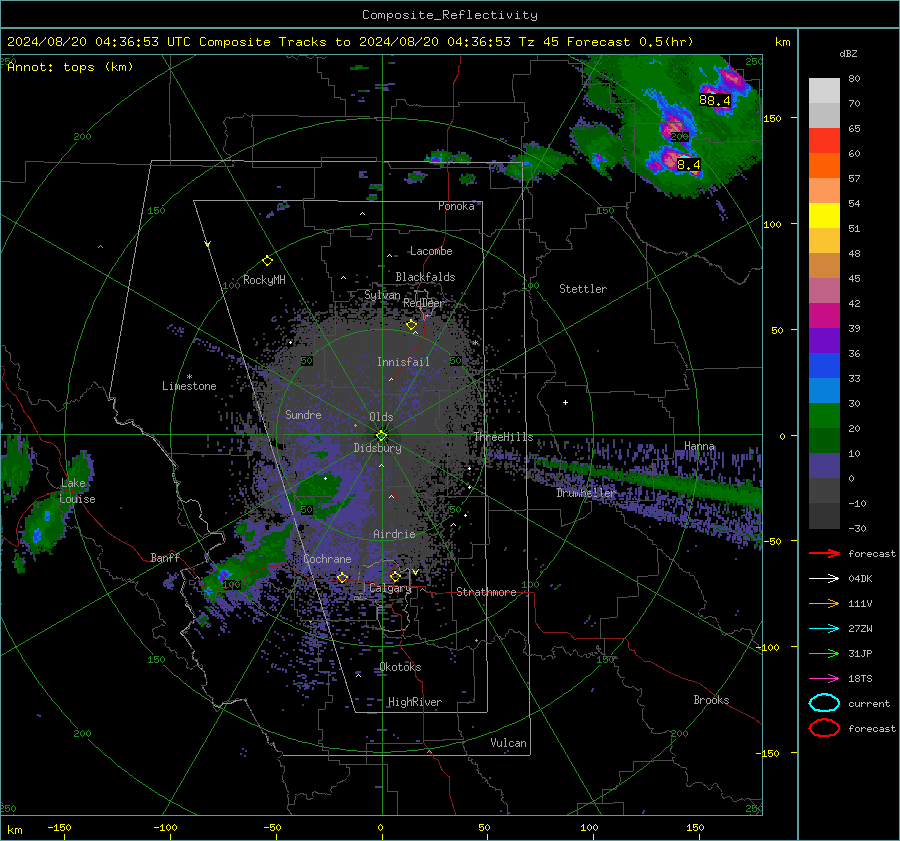Screen dimensions: 900x841
Task: Click the Vulcan town label
Action: click(x=508, y=743)
